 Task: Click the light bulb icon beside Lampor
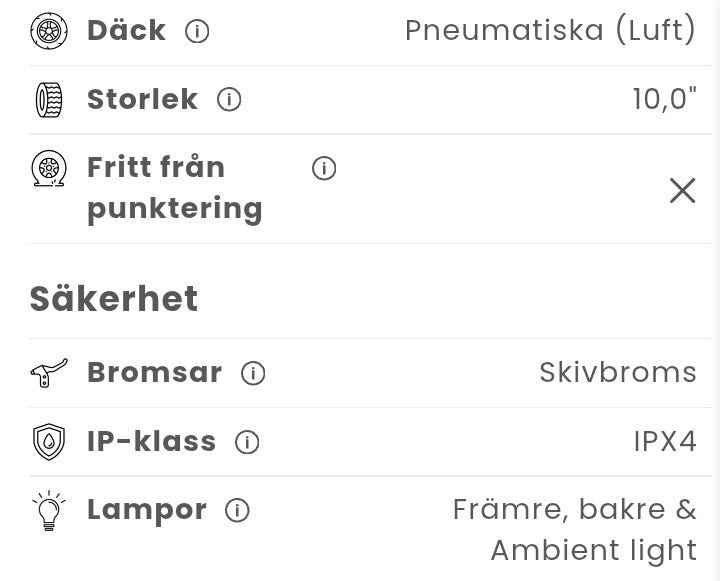pyautogui.click(x=48, y=510)
